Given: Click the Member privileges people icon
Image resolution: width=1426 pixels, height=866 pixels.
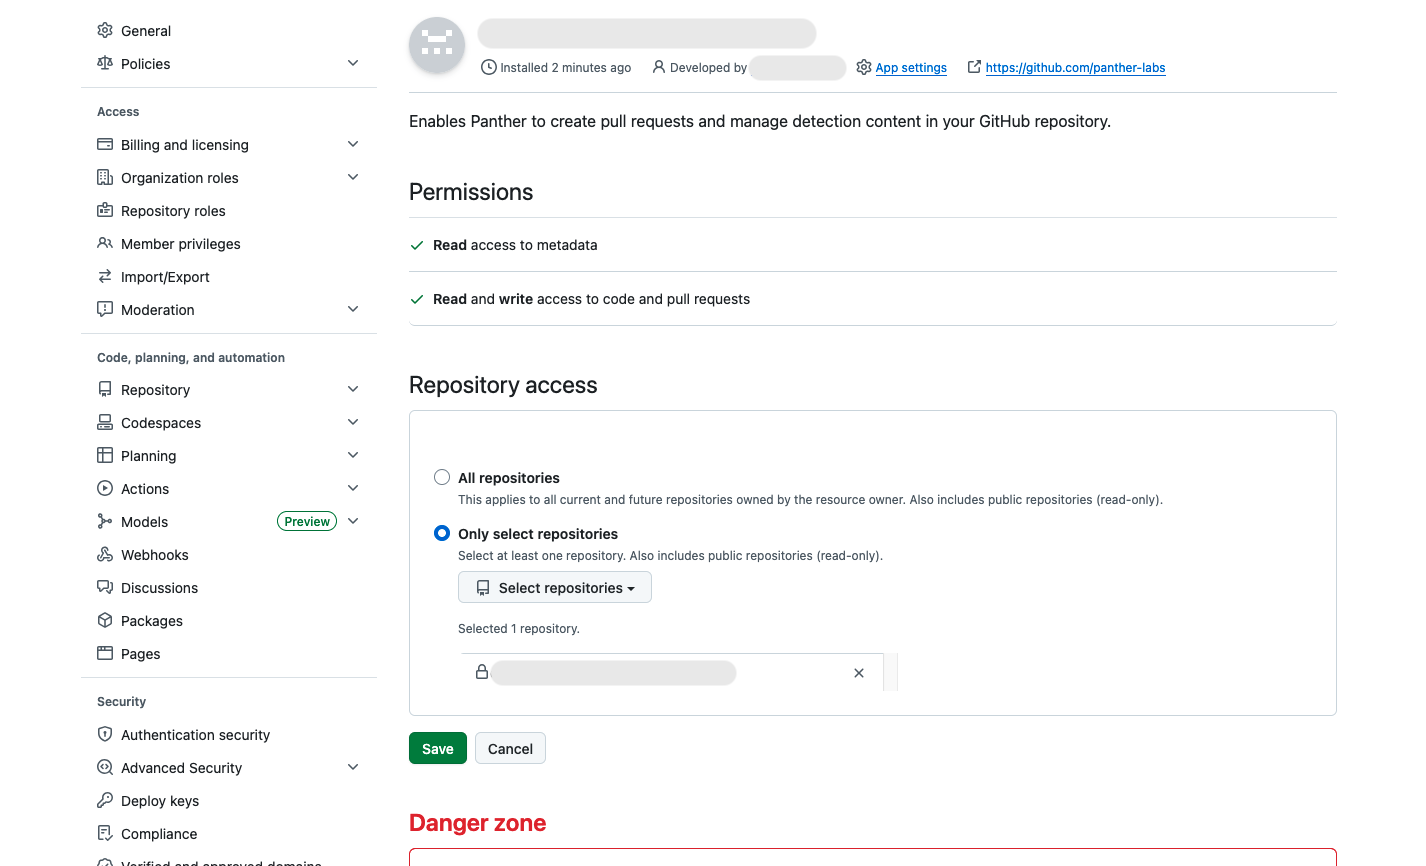Looking at the screenshot, I should pos(105,244).
